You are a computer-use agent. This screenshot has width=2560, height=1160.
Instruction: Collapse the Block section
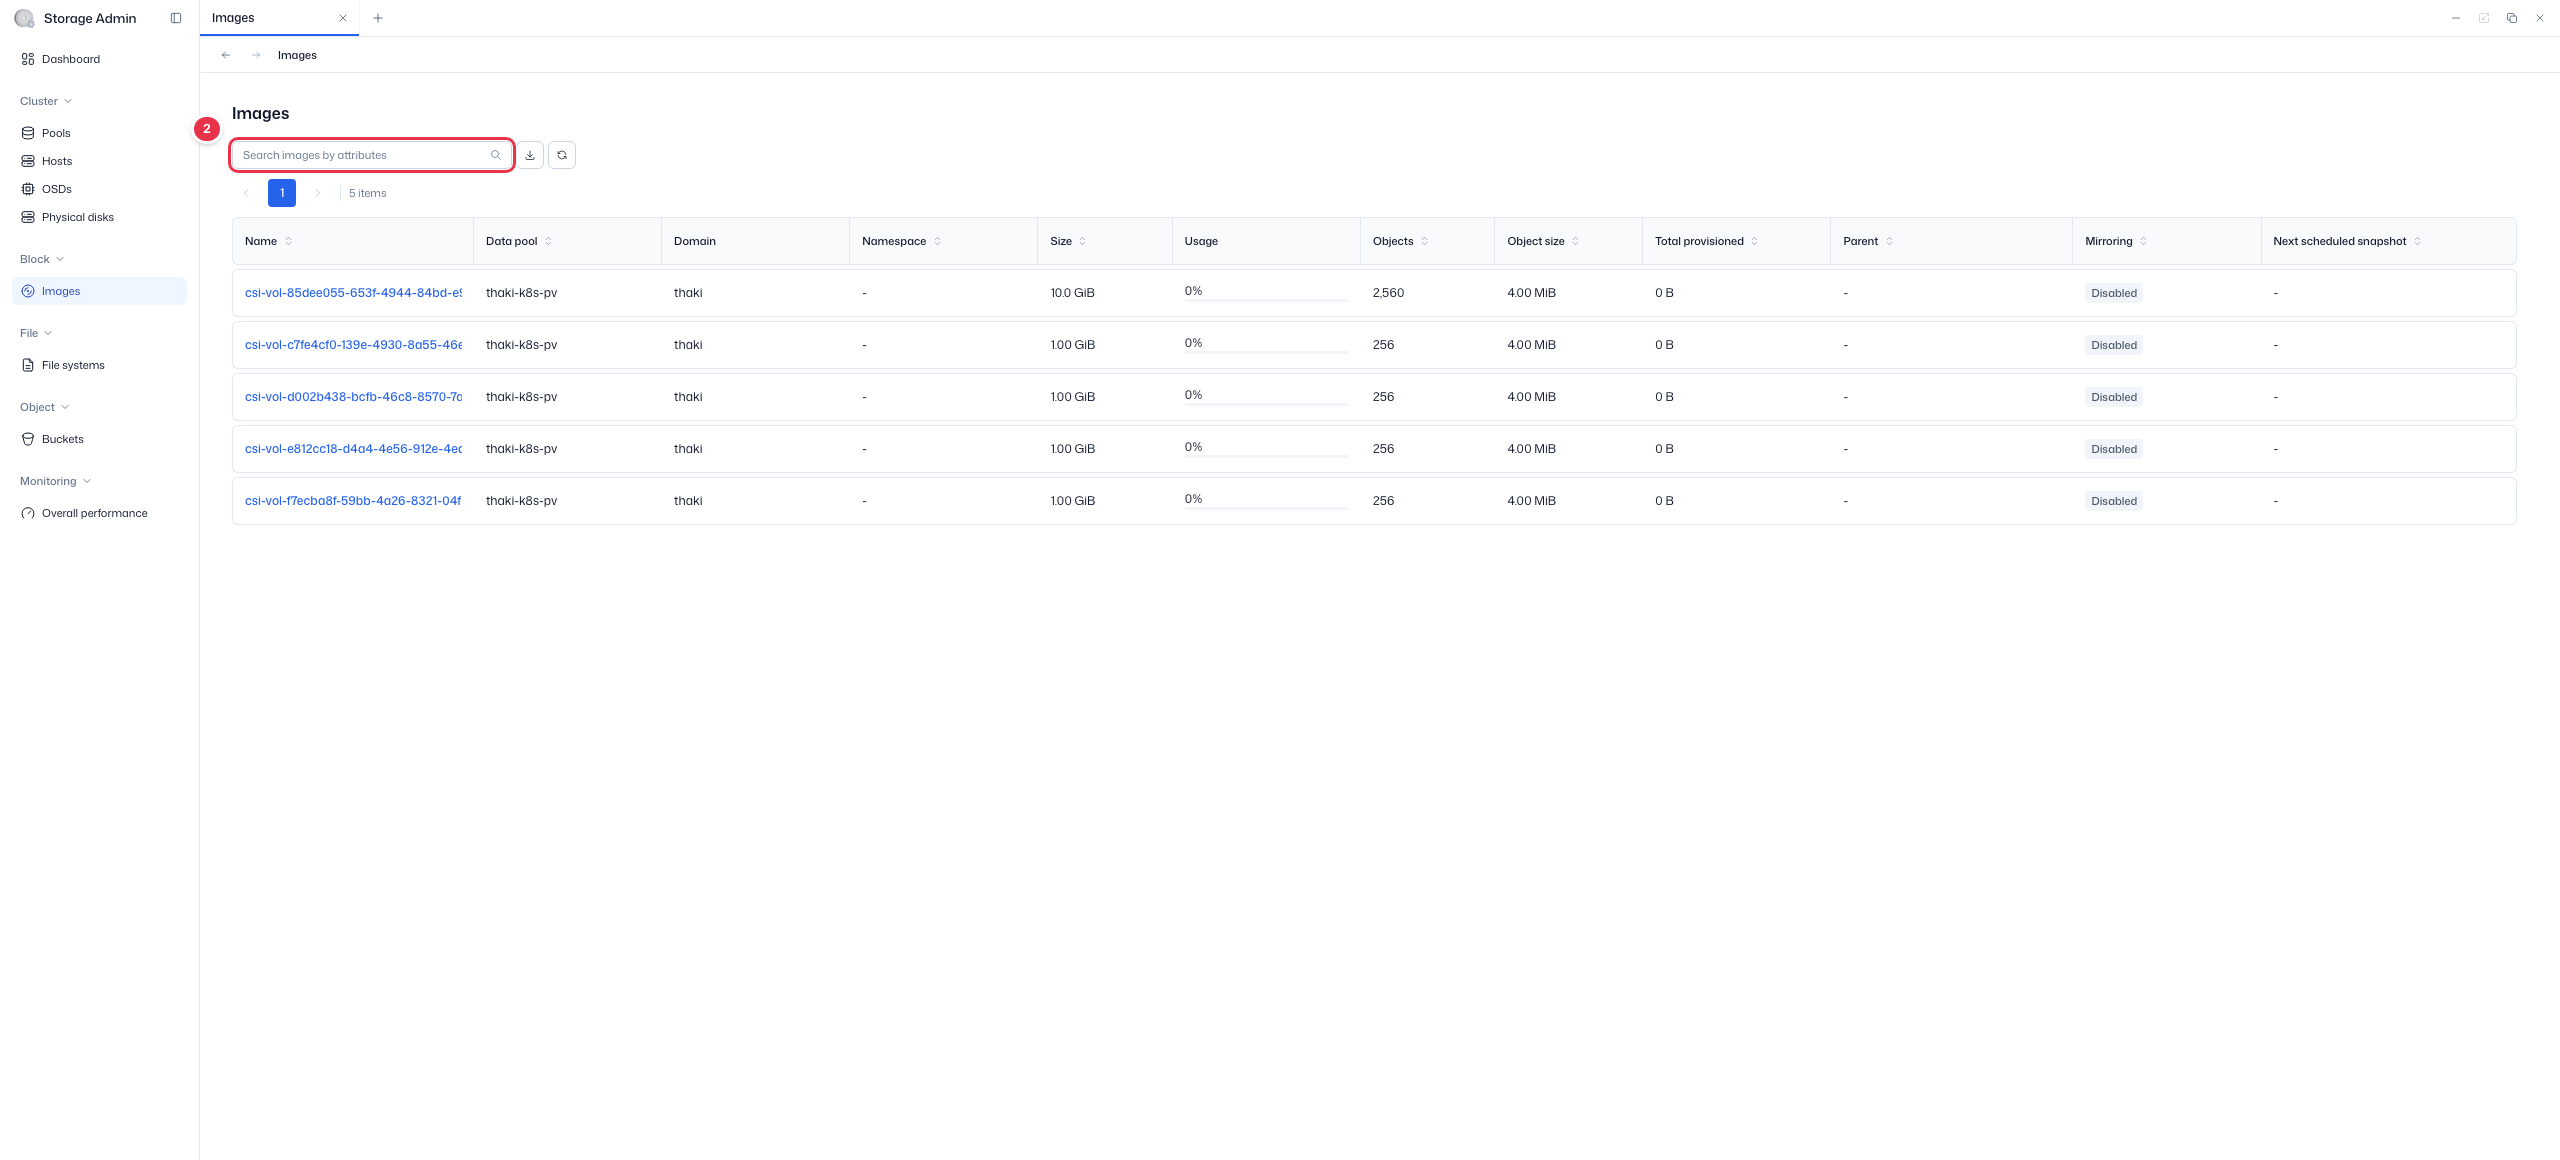[x=42, y=259]
